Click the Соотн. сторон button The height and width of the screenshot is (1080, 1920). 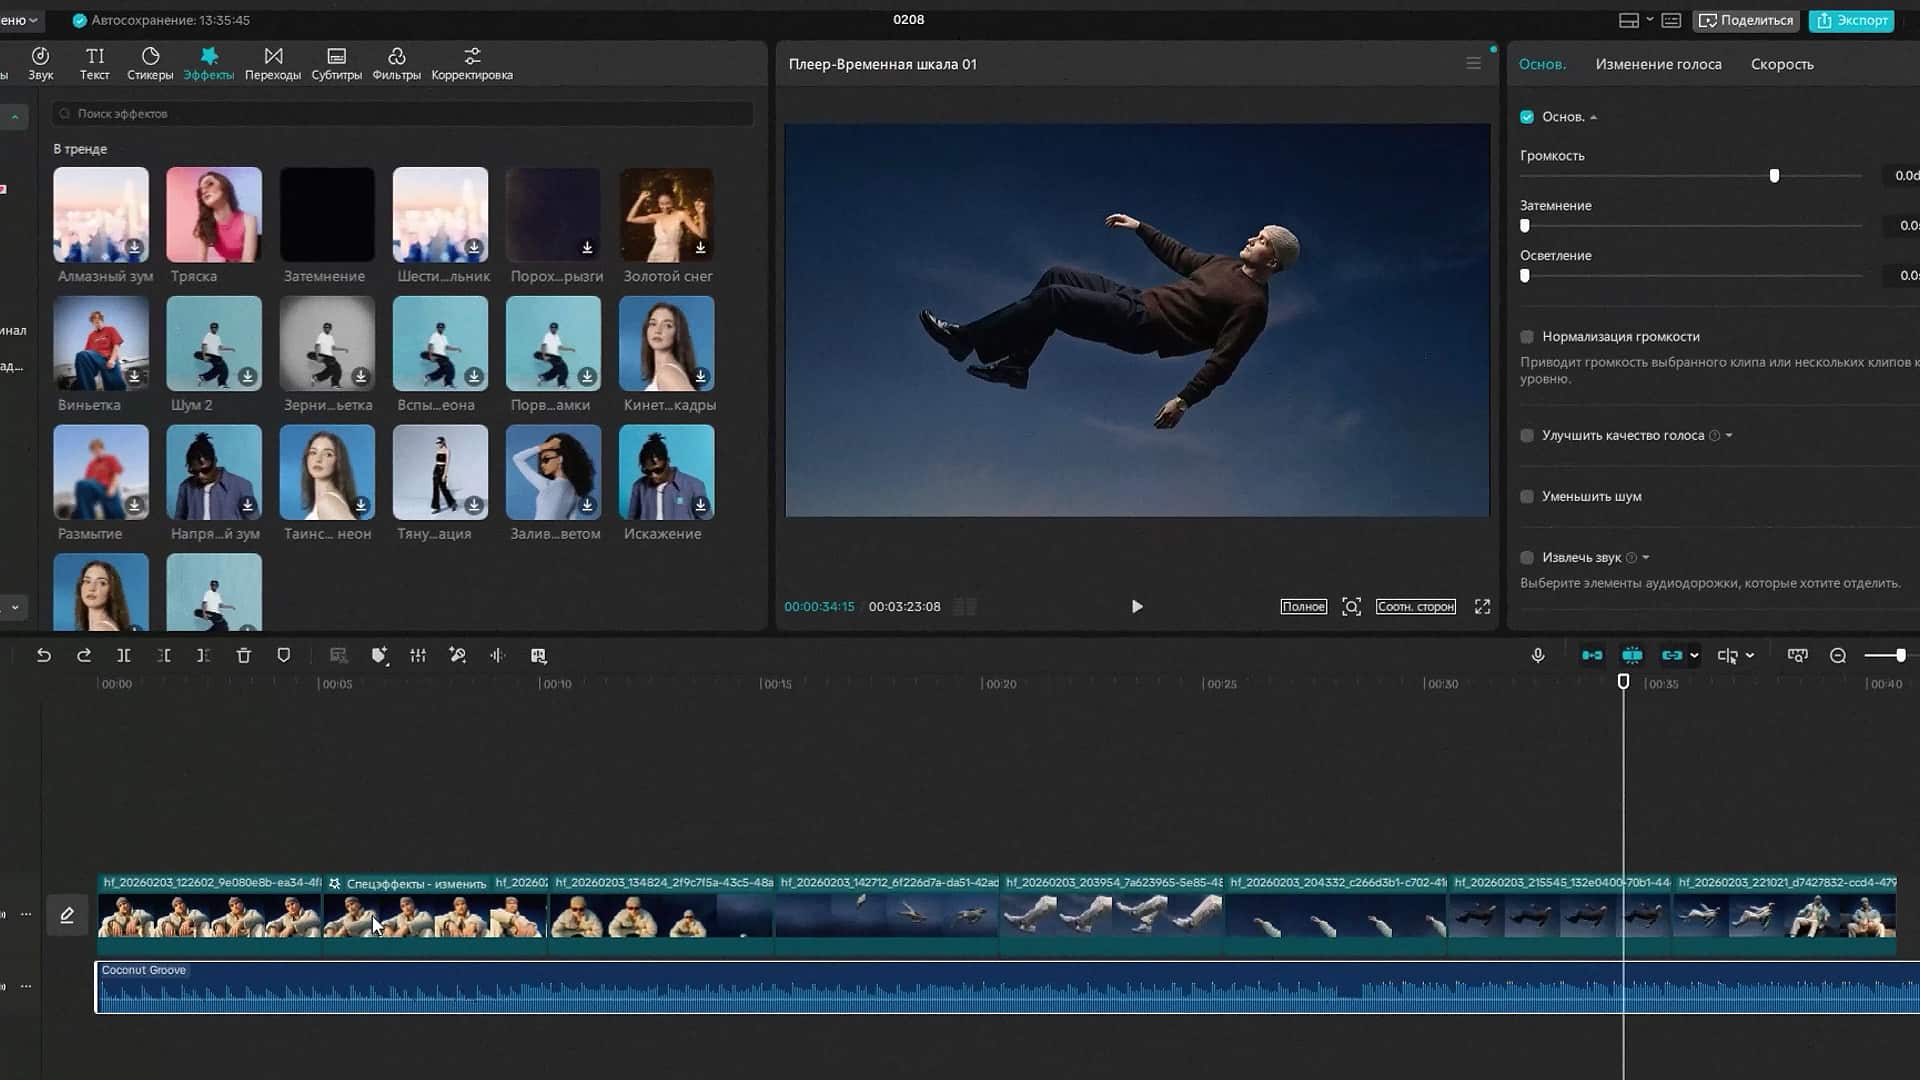coord(1415,607)
